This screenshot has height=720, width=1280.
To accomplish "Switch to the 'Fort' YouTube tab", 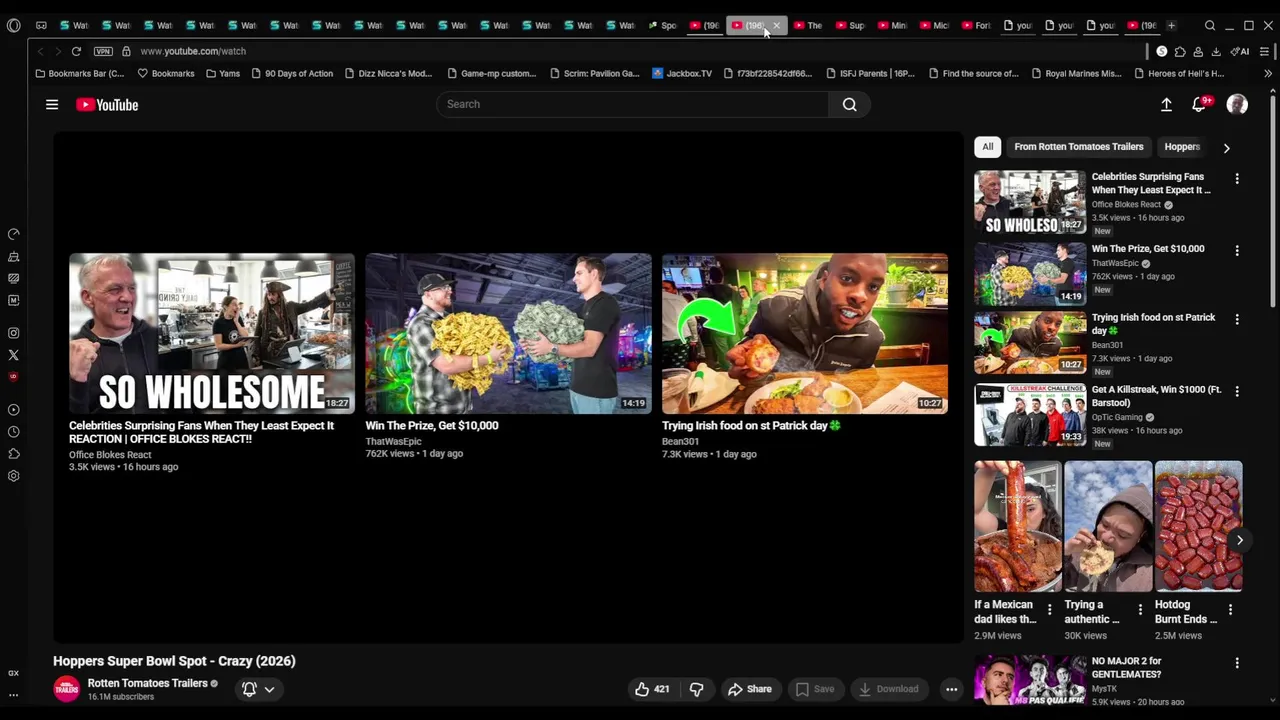I will pyautogui.click(x=976, y=25).
